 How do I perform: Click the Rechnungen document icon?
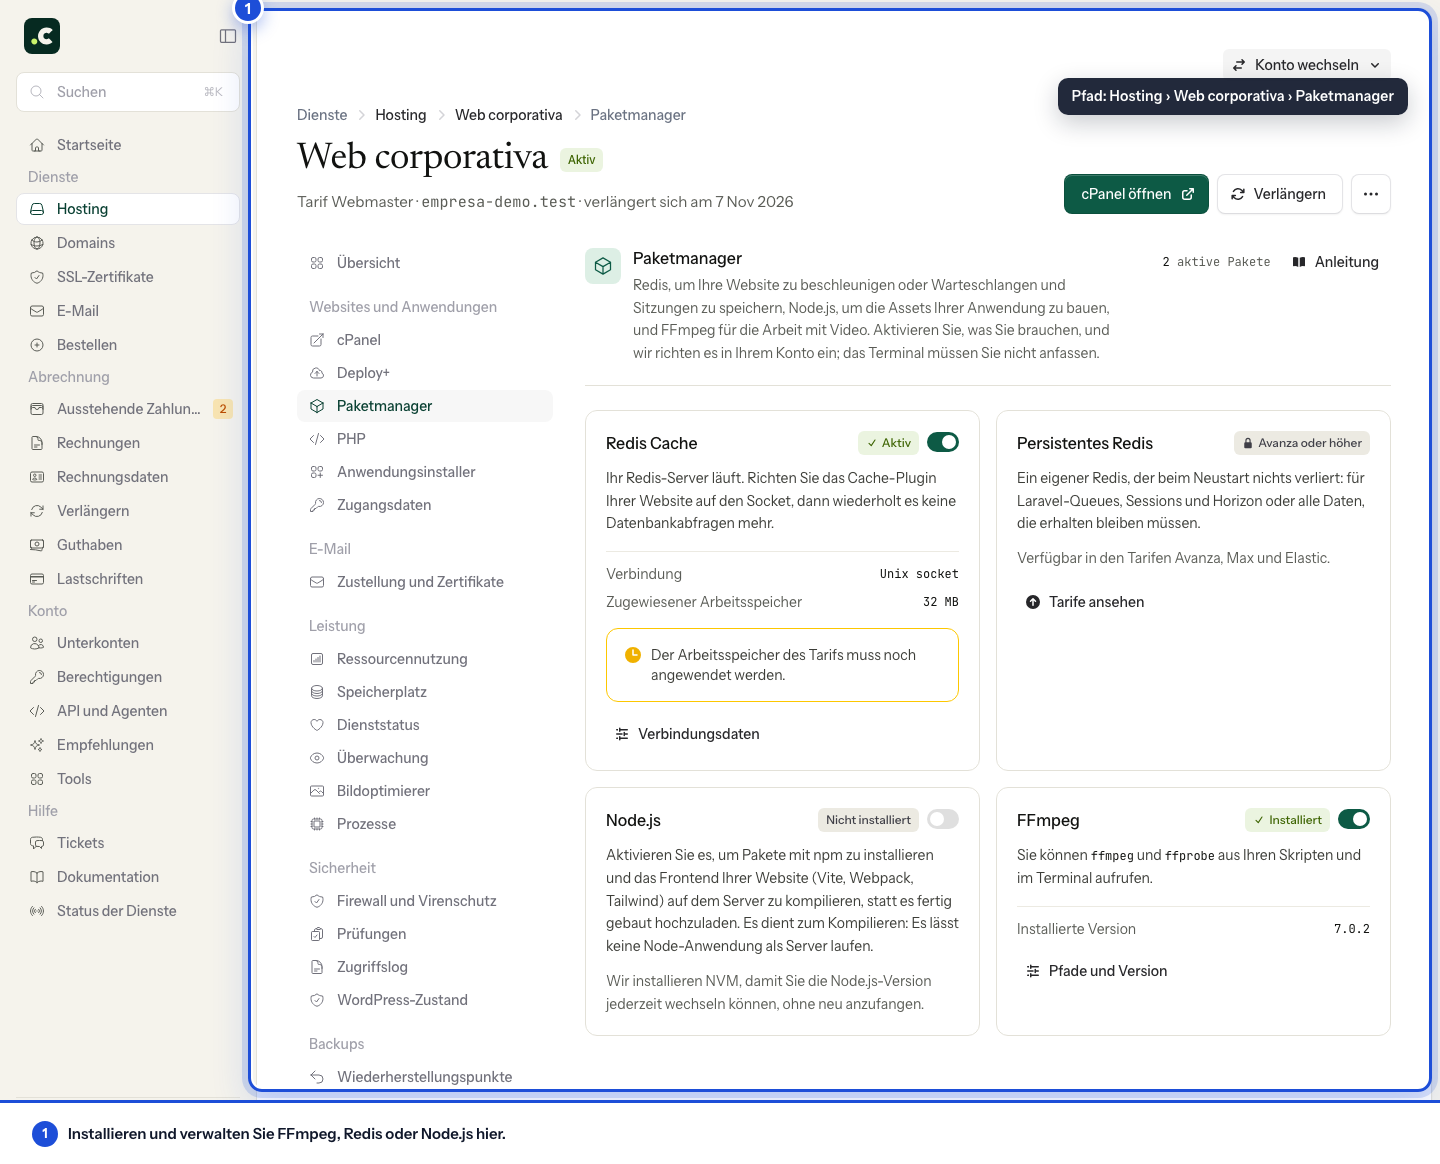37,443
